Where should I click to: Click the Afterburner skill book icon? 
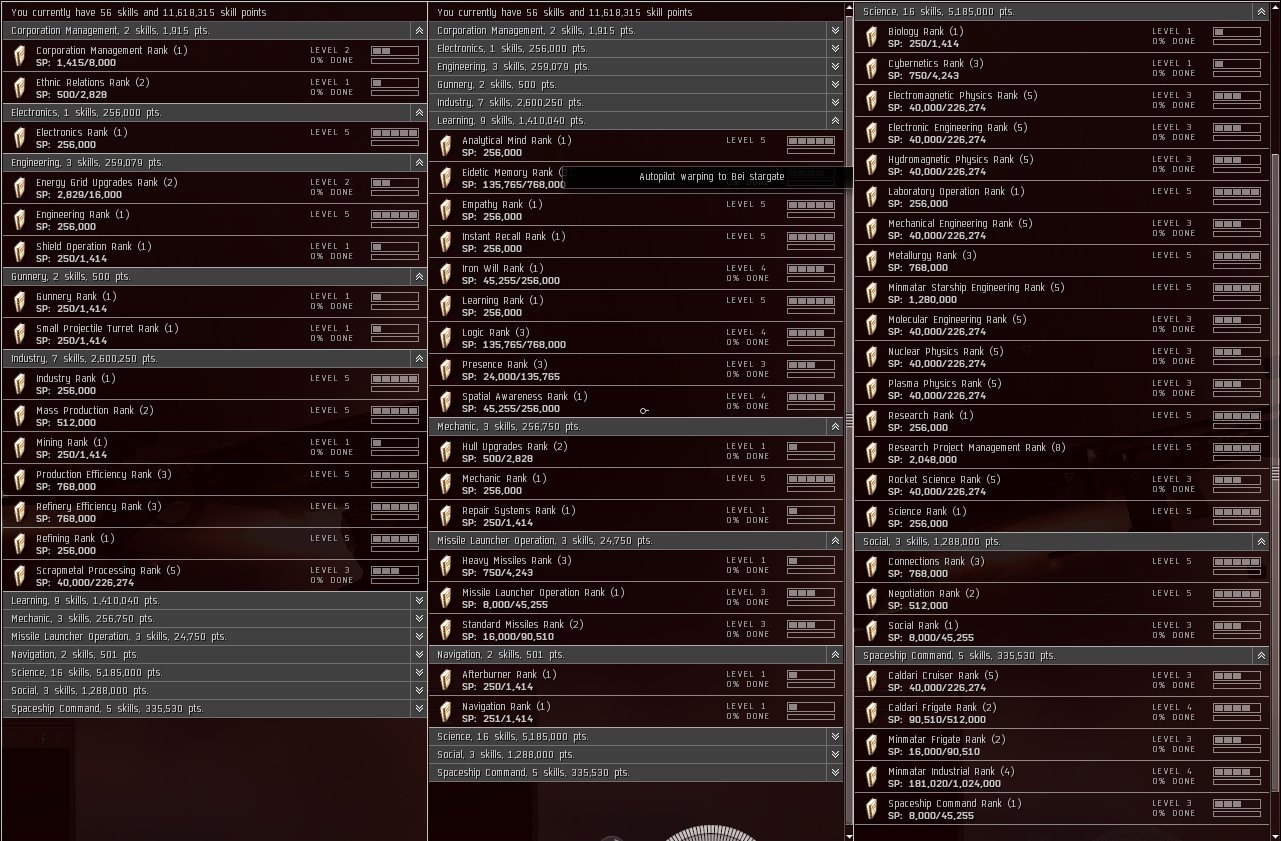coord(445,680)
